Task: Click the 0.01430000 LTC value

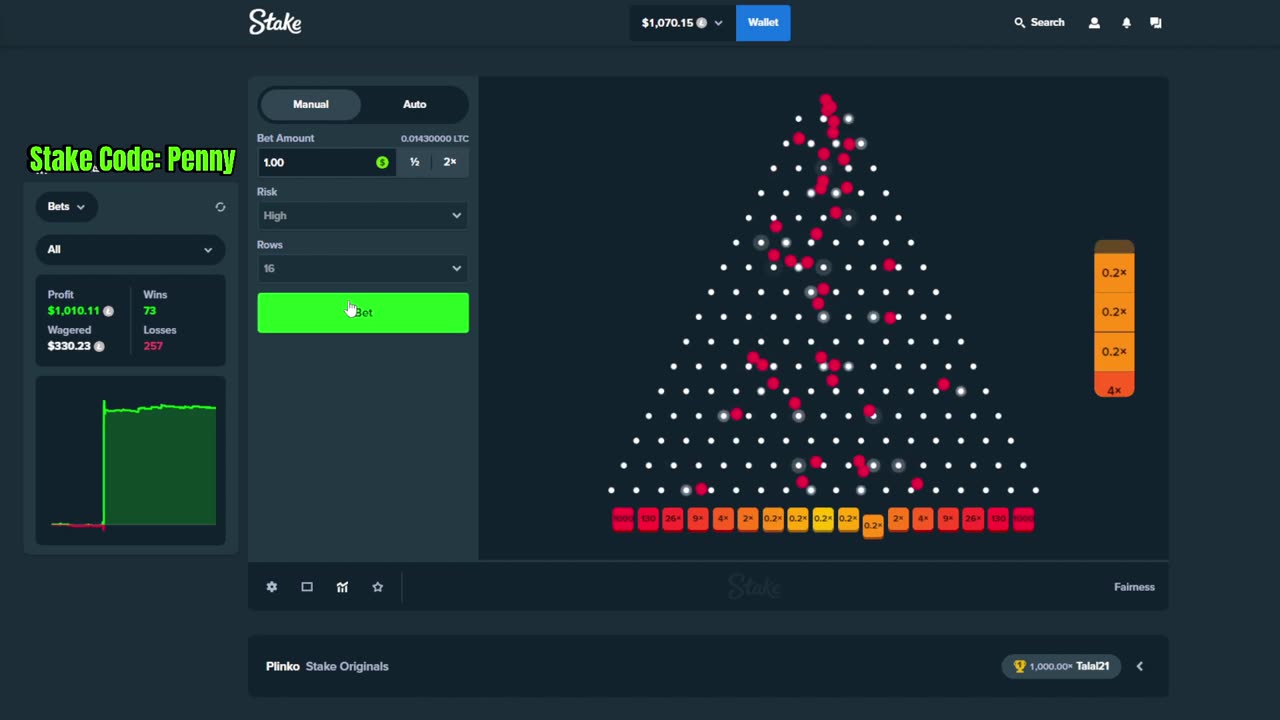Action: pyautogui.click(x=434, y=138)
